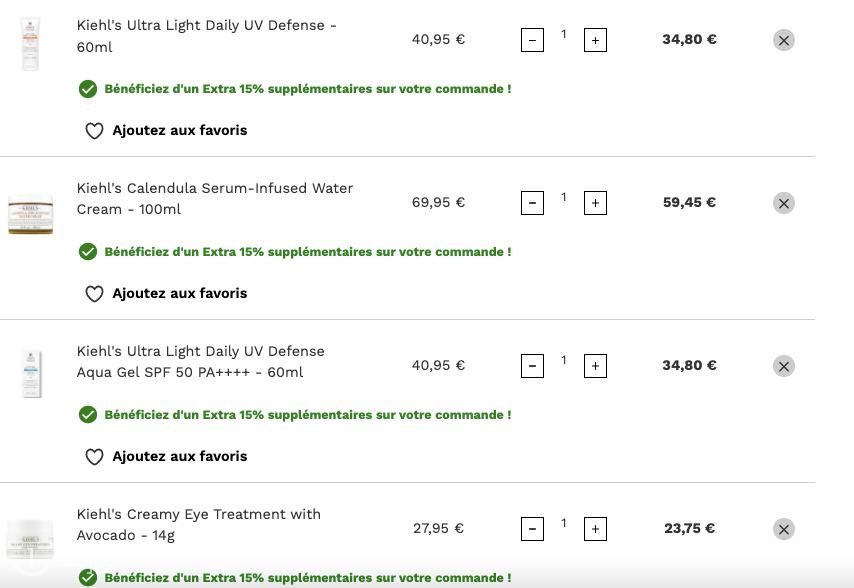Decrease quantity of Aqua Gel SPF 50

click(532, 366)
